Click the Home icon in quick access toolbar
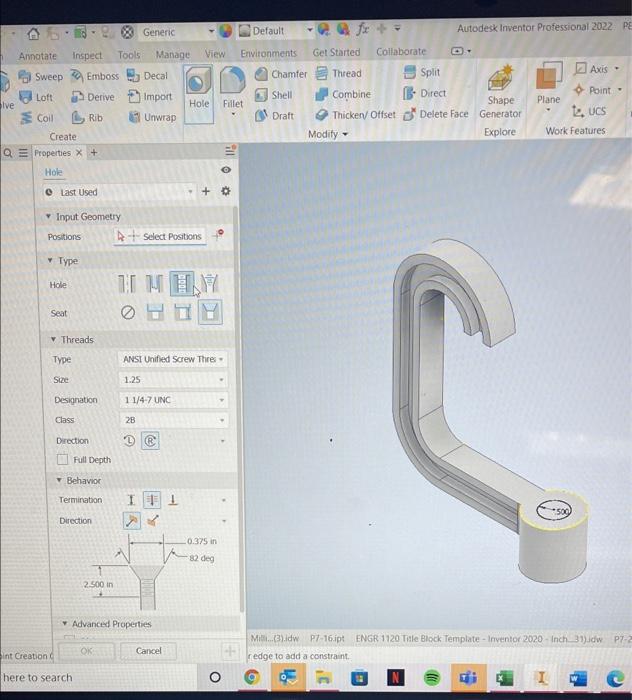The width and height of the screenshot is (632, 700). click(x=33, y=33)
